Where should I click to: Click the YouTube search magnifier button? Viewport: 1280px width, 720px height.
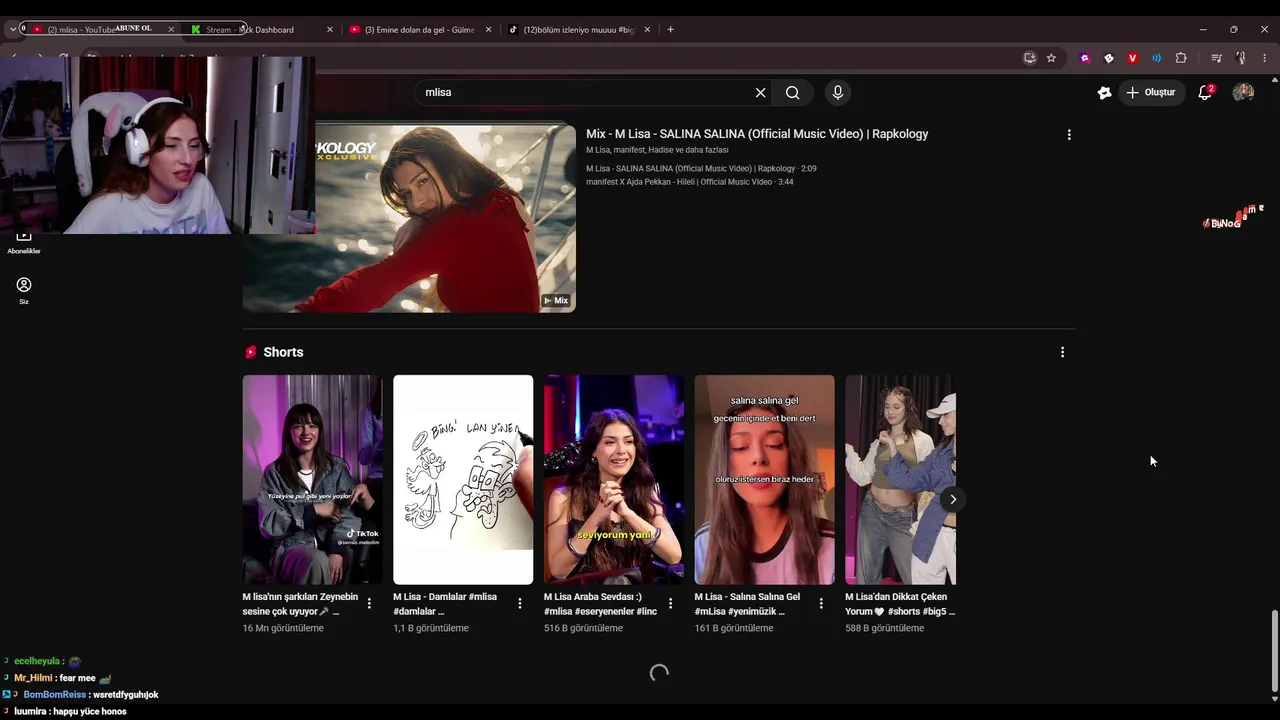793,93
